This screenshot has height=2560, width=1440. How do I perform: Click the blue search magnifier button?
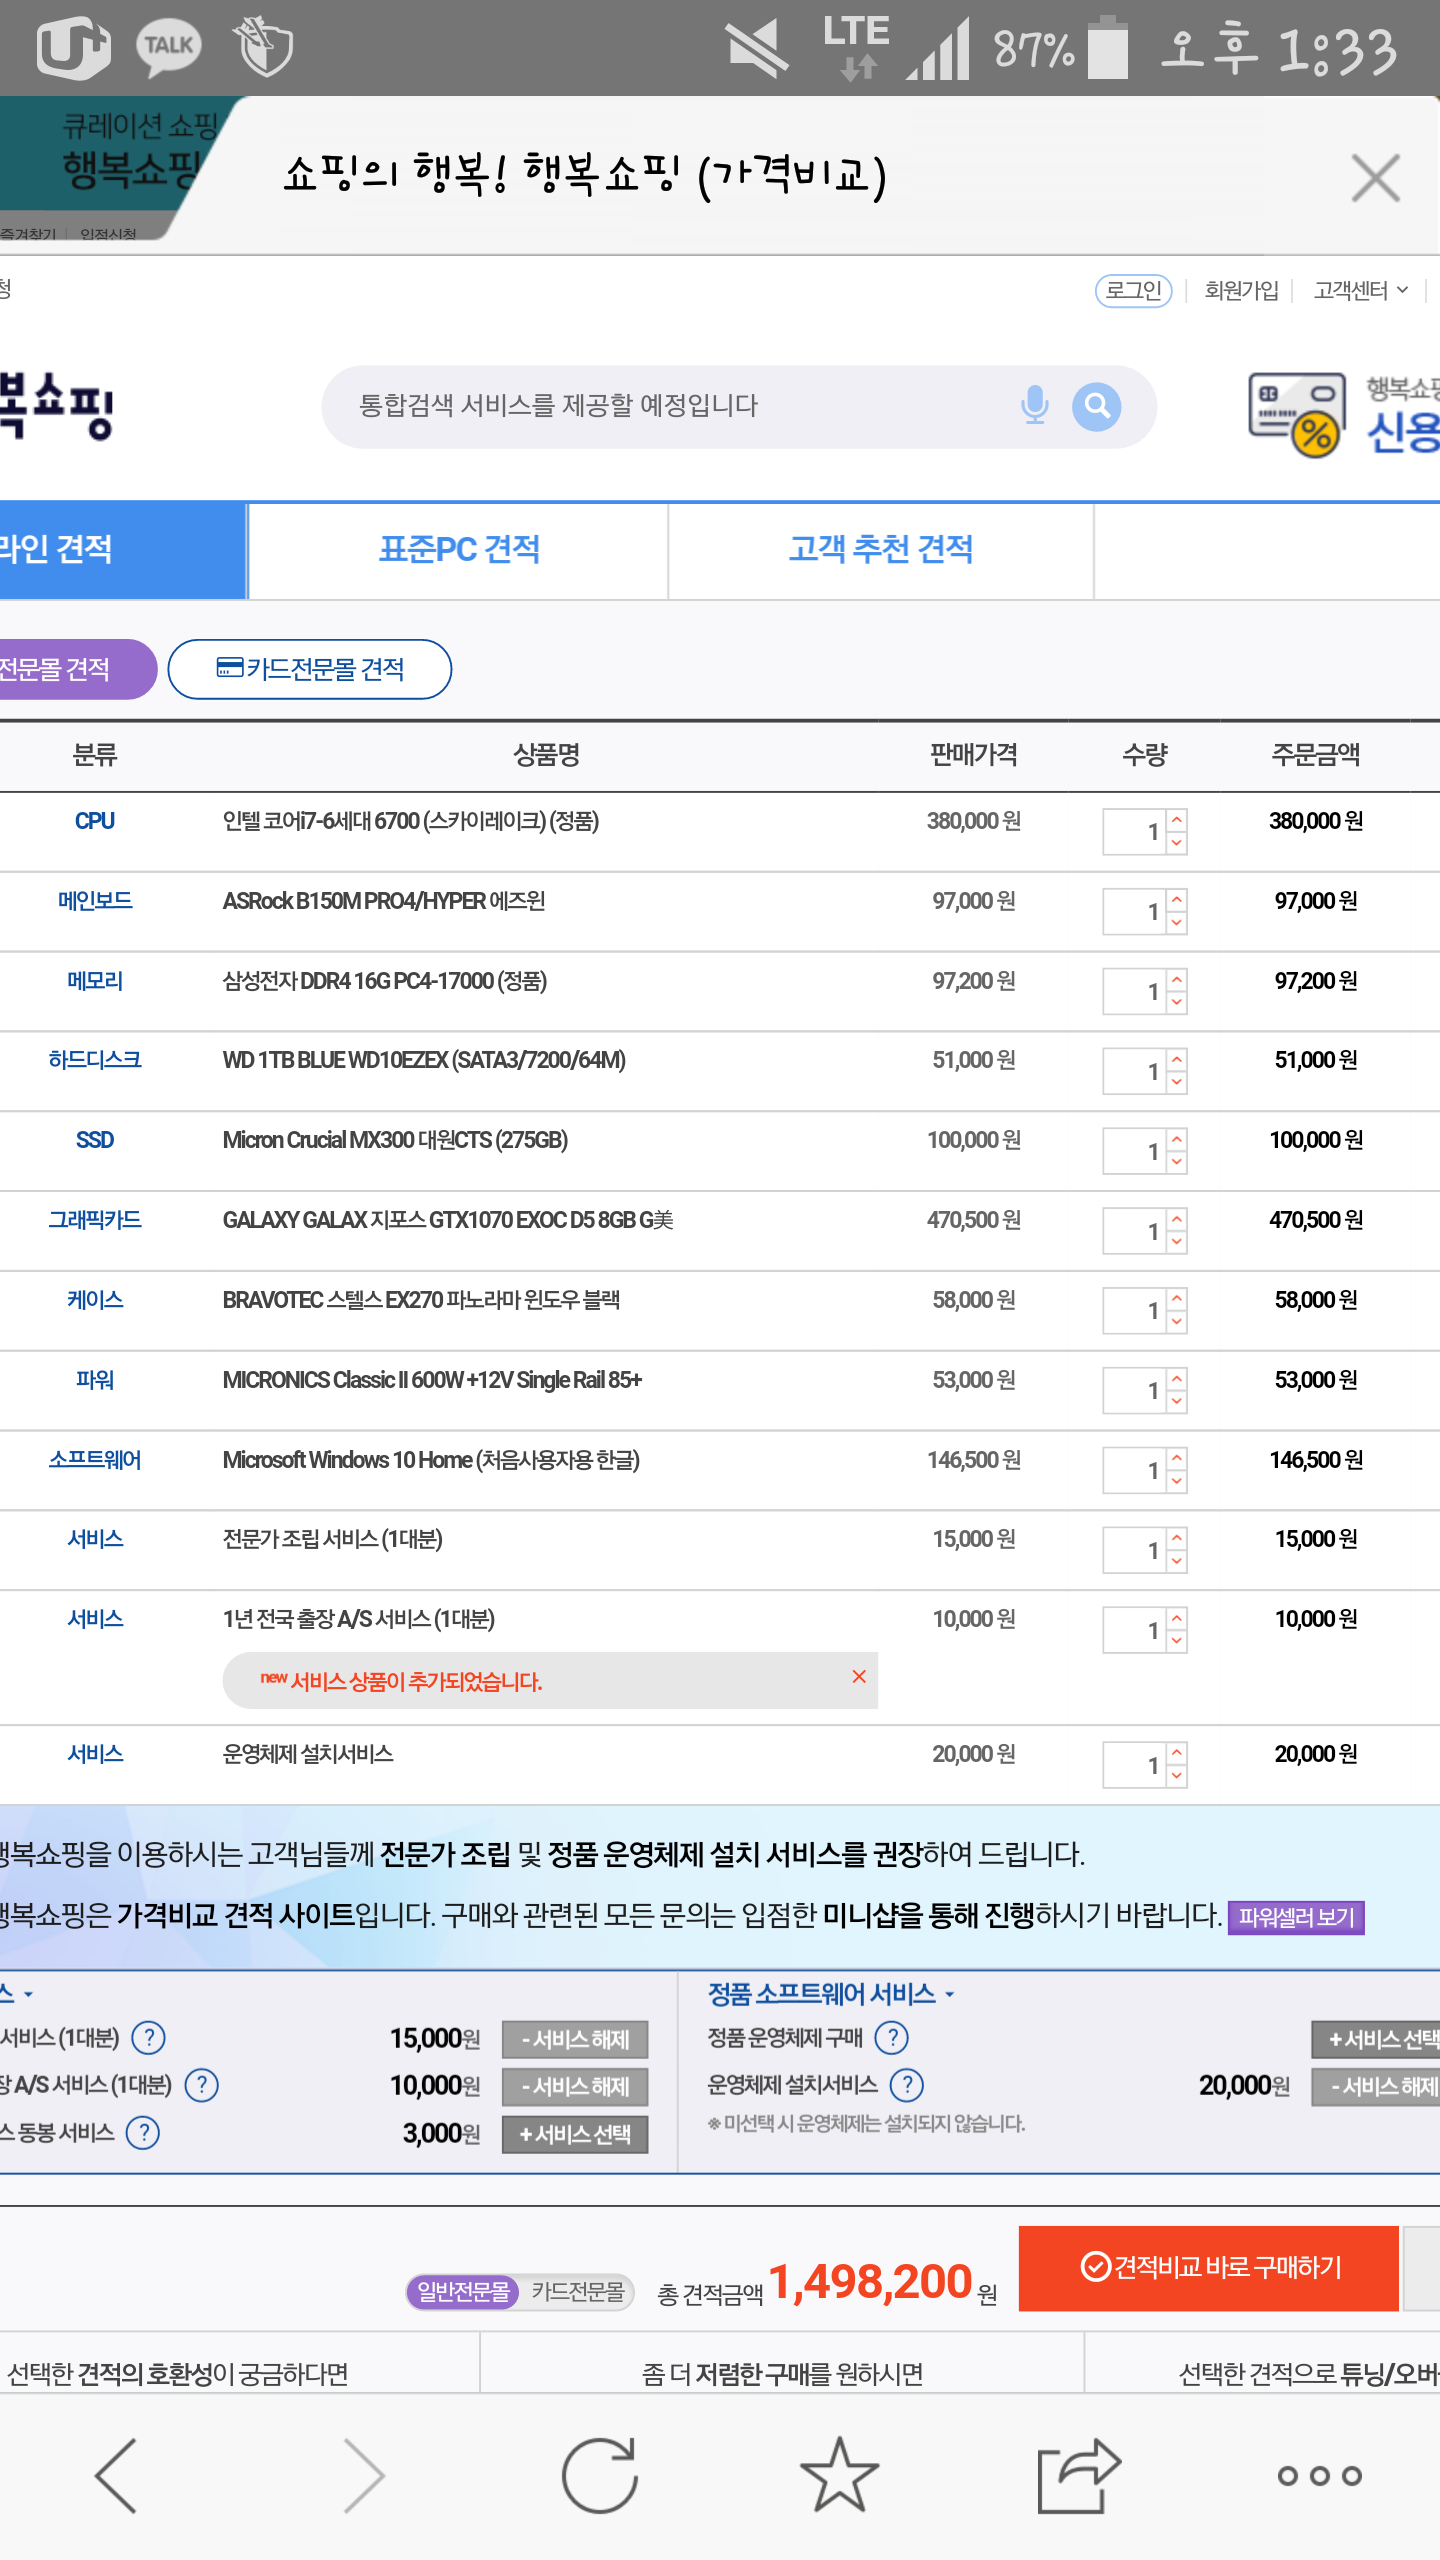1096,406
